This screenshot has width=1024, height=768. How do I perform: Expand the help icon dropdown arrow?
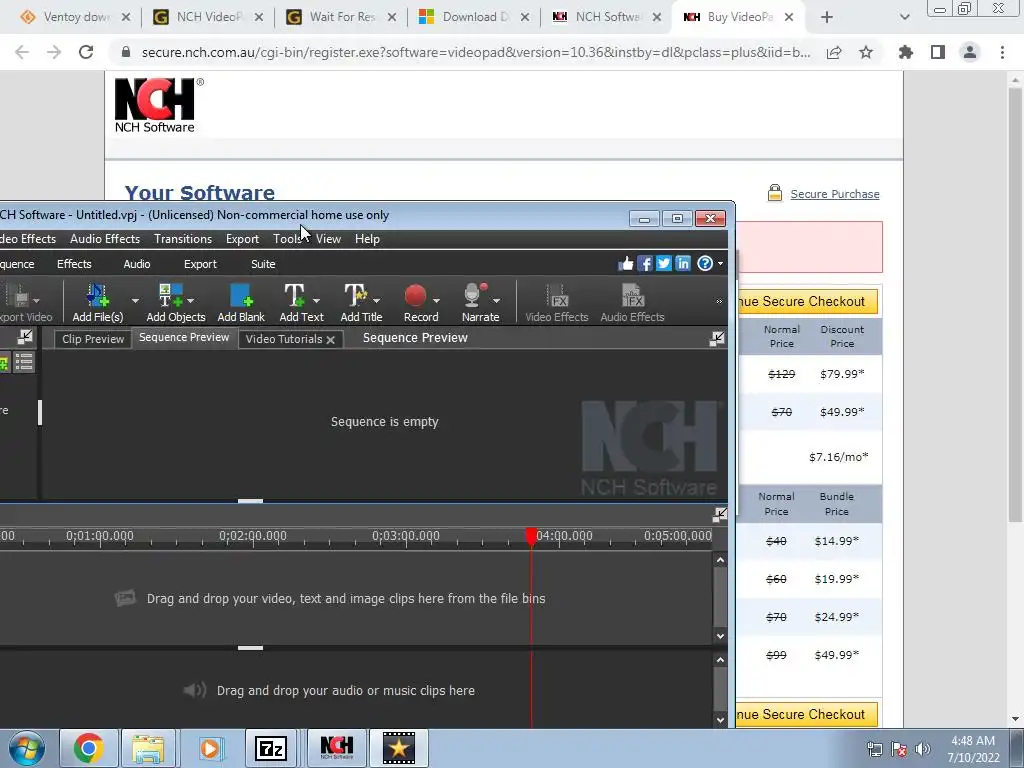click(x=720, y=264)
